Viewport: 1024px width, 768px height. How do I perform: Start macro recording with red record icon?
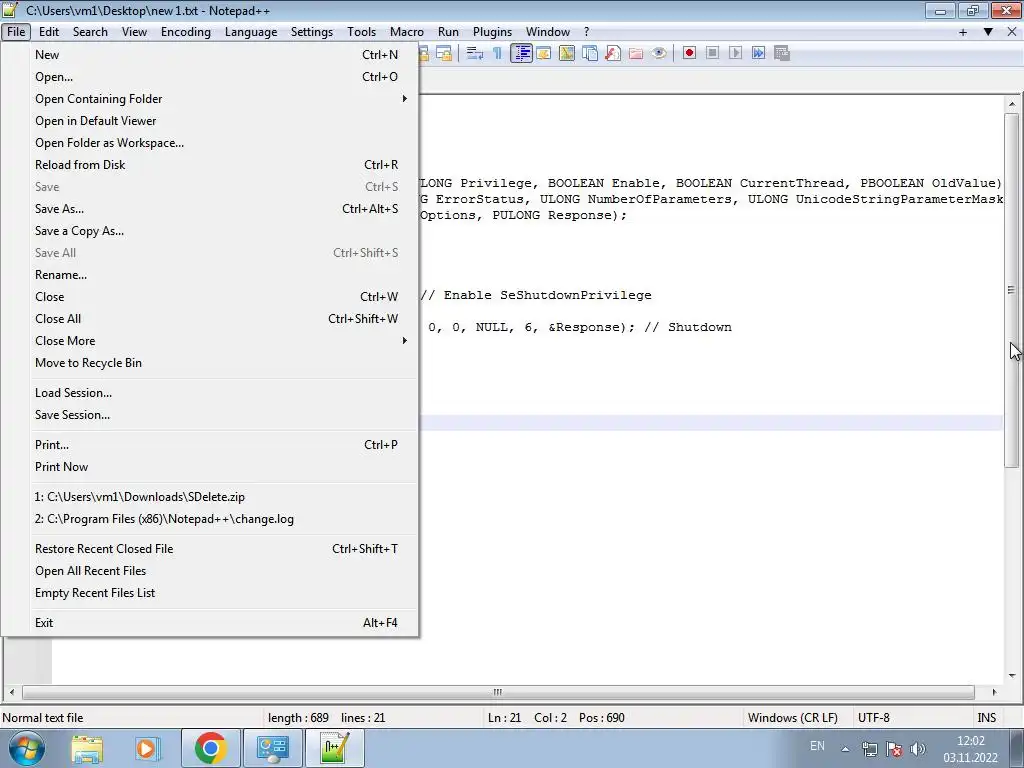689,54
